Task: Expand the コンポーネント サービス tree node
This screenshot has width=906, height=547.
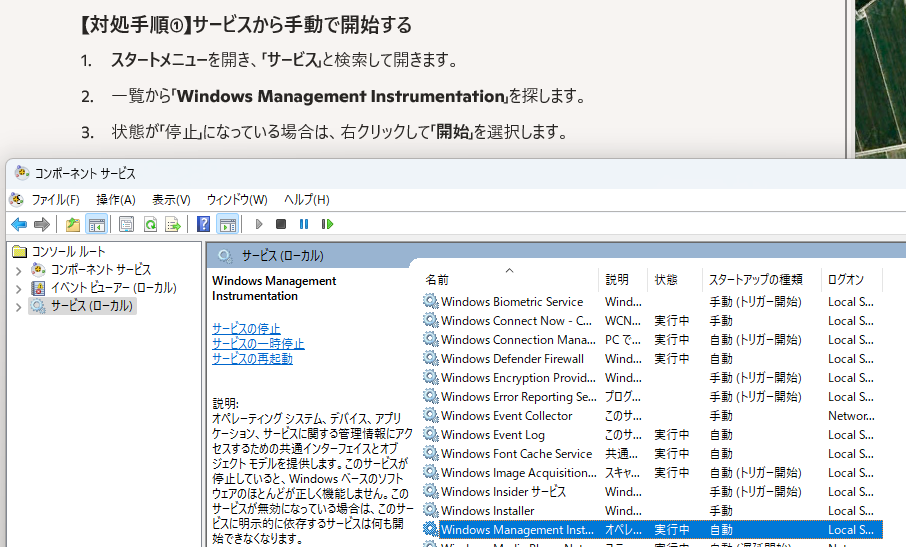Action: [18, 270]
